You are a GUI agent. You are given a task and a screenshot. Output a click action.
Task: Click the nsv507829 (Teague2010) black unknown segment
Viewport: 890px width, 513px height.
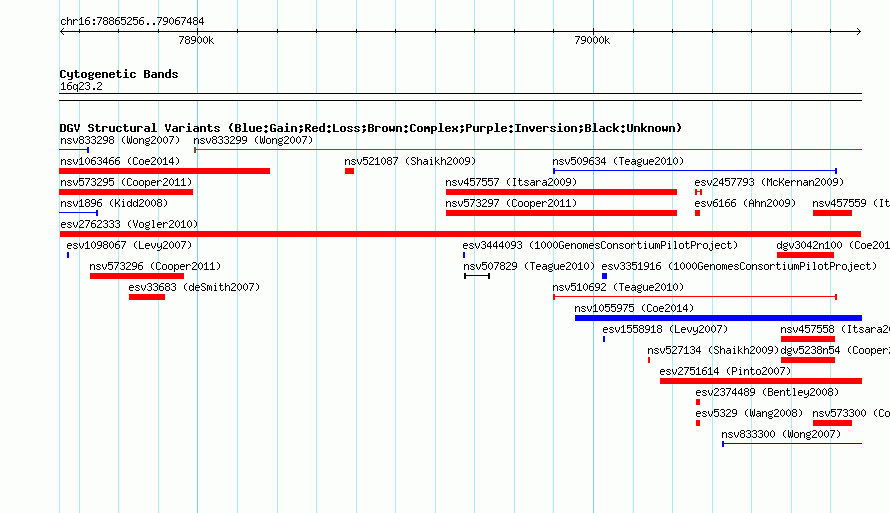477,276
